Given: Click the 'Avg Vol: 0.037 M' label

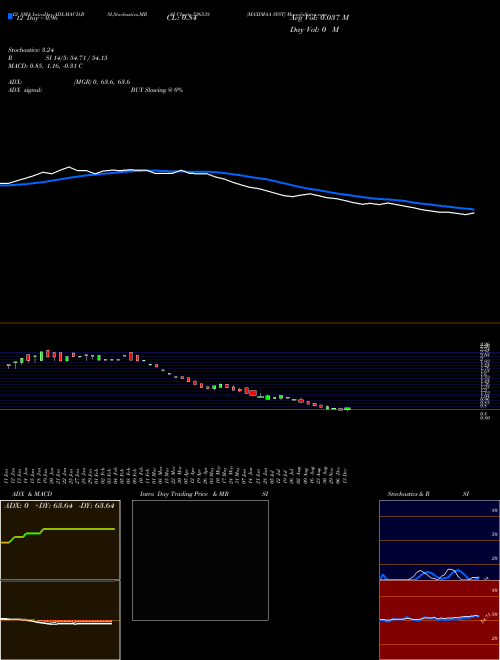Looking at the screenshot, I should click(x=319, y=18).
